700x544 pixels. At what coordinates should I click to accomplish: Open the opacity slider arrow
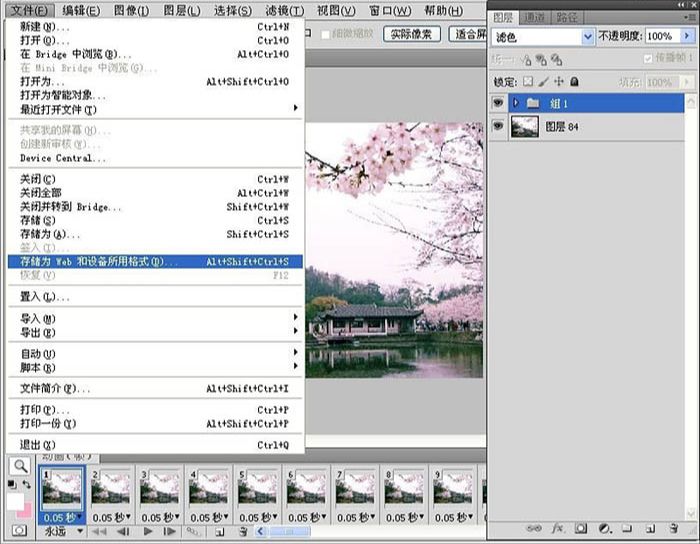click(x=688, y=36)
